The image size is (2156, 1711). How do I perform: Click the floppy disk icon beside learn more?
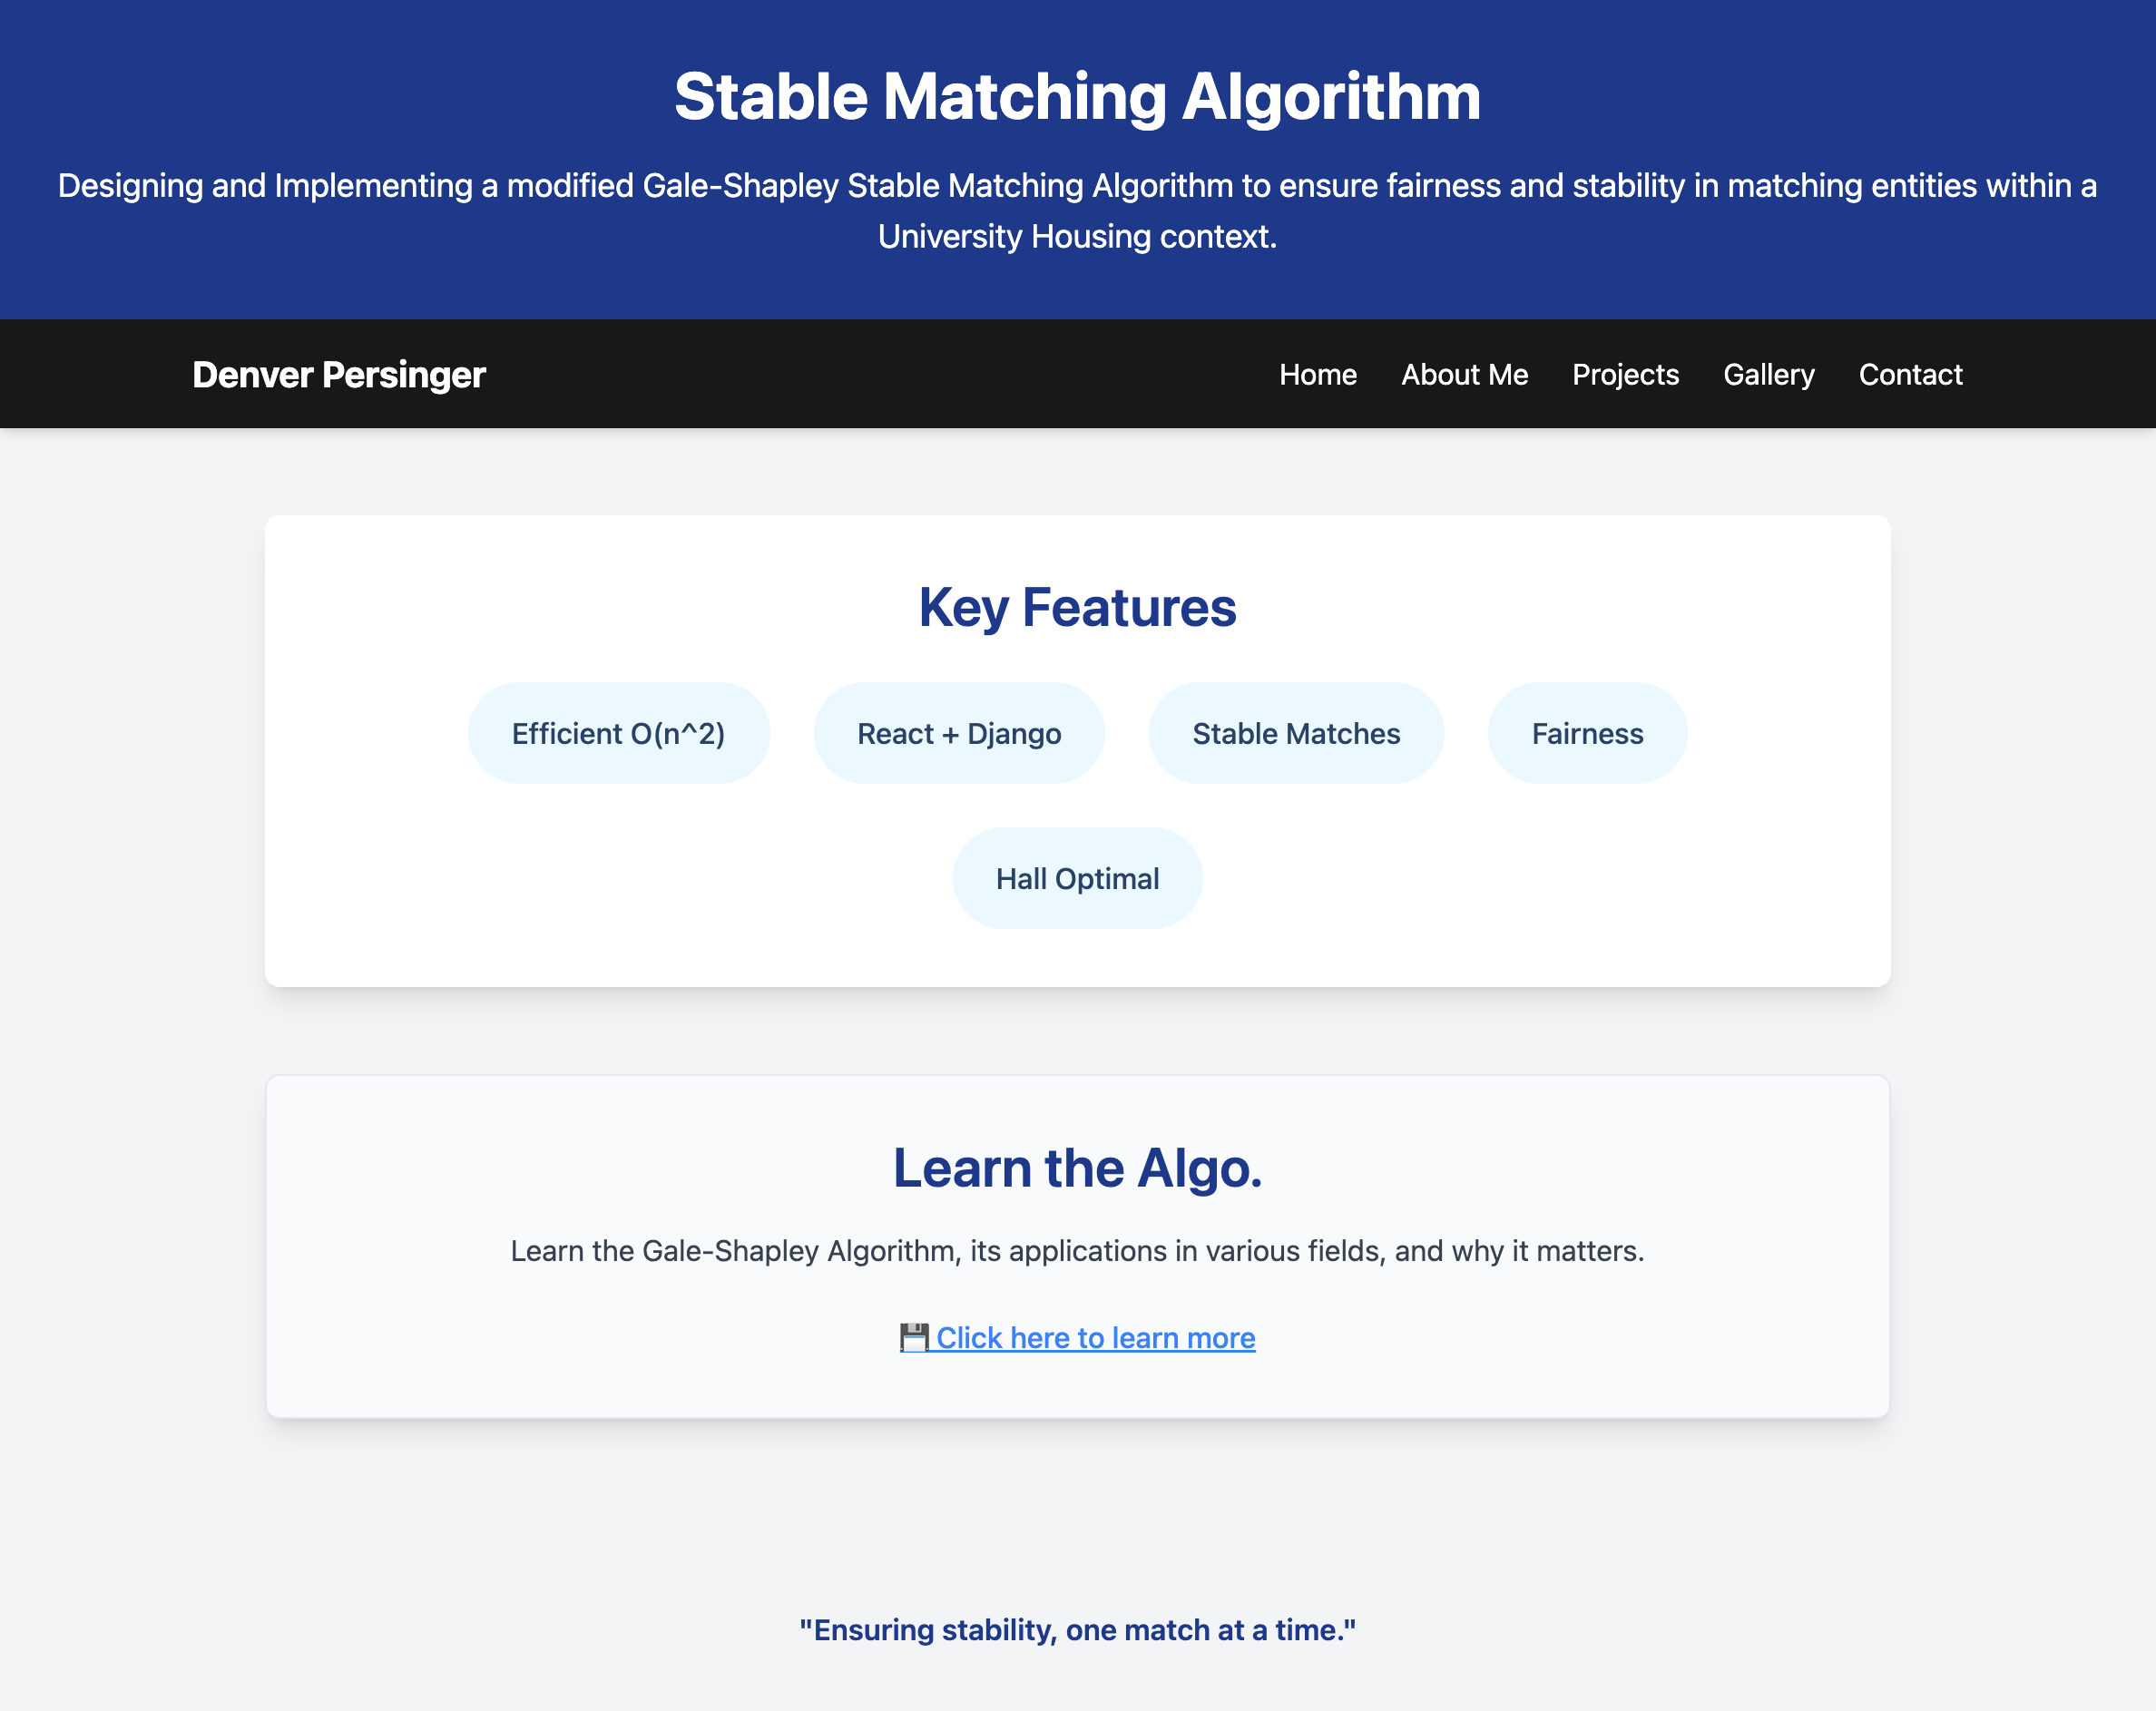click(916, 1338)
